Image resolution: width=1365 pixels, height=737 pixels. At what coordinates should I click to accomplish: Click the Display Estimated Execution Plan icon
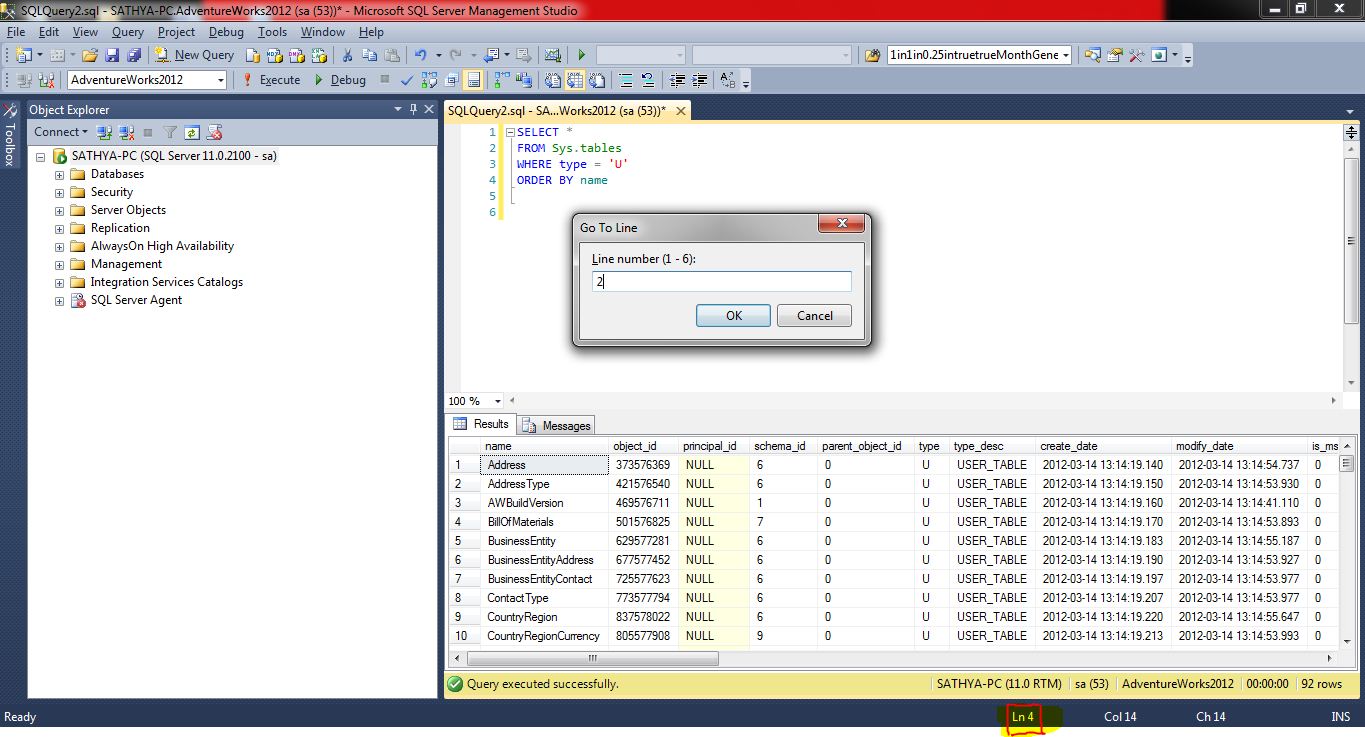tap(429, 80)
